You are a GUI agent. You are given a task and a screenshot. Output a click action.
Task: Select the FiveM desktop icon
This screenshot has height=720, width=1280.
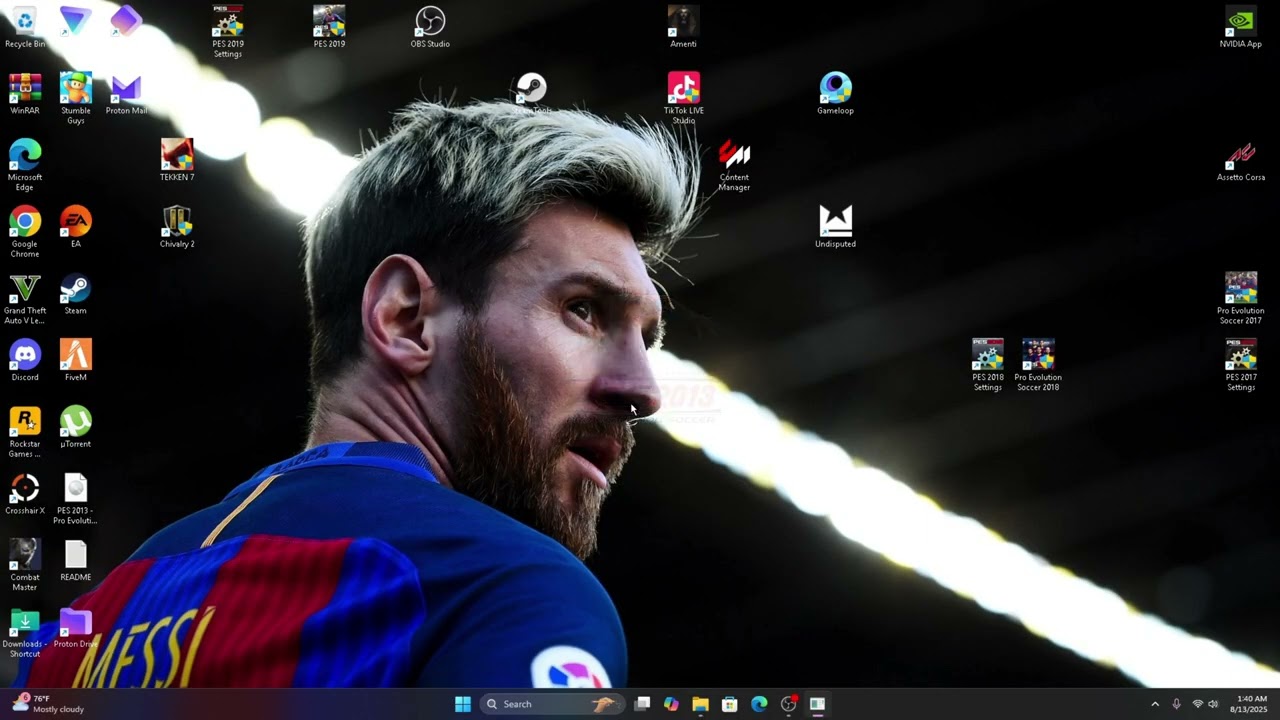[75, 361]
